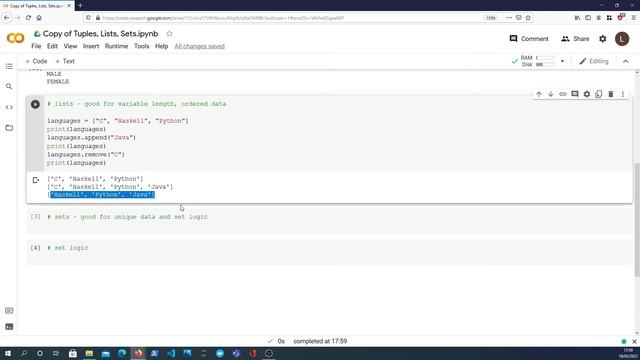Open browser page actions menu

509,18
